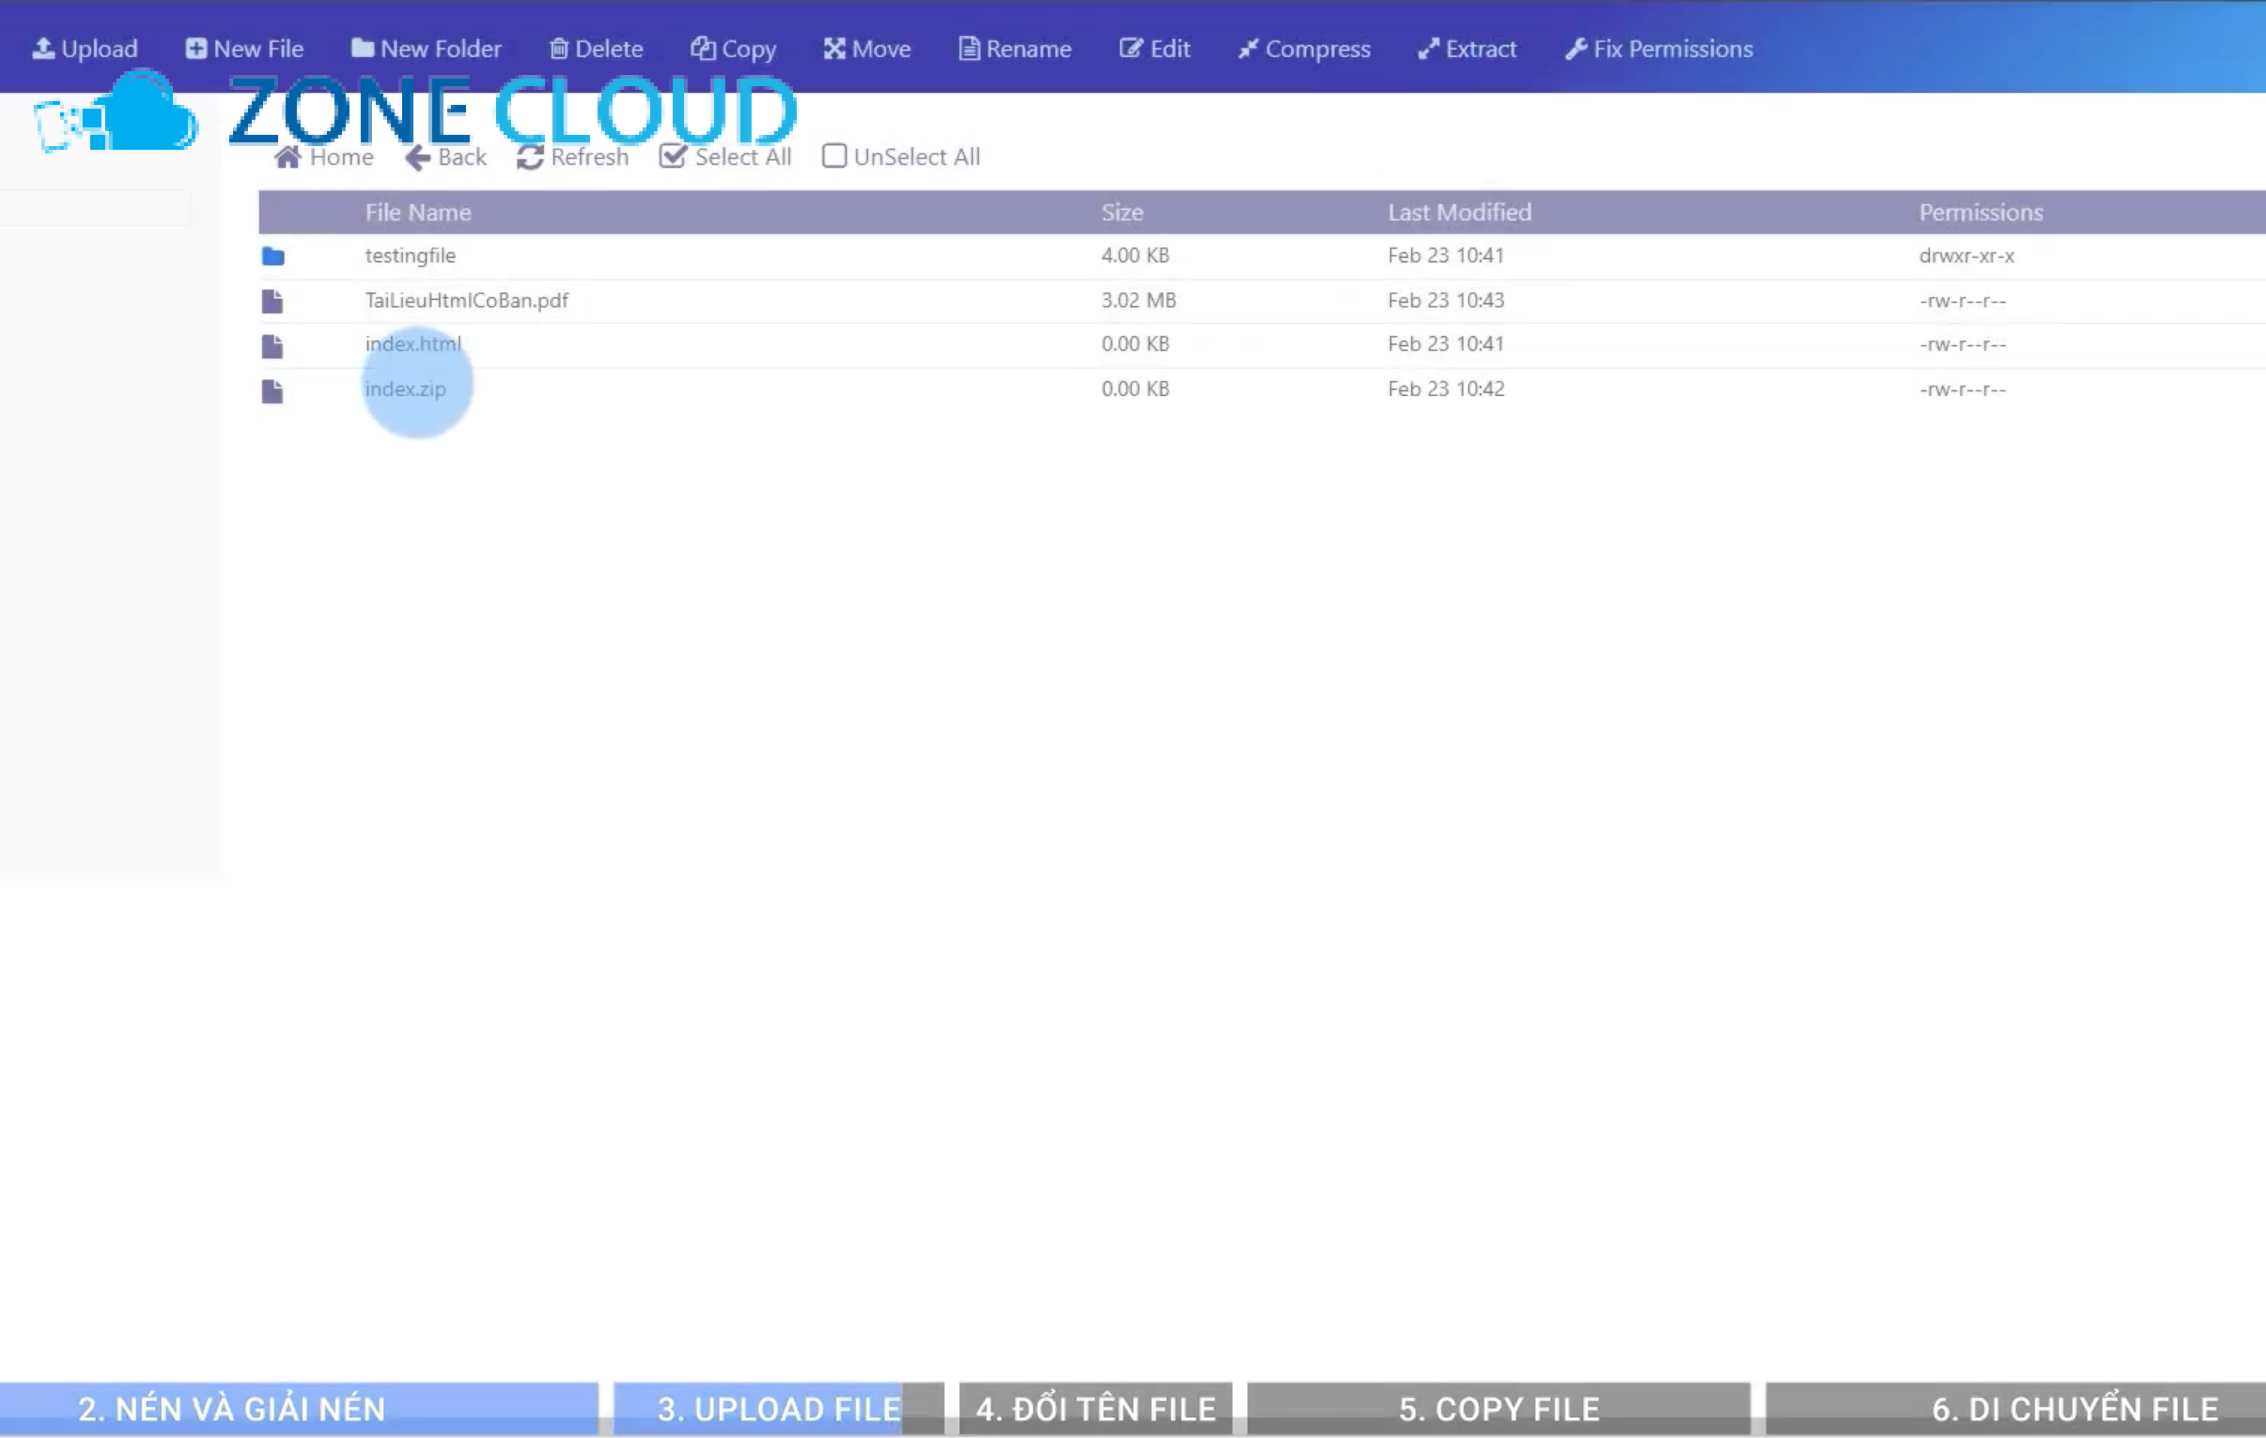Click the Compress toolbar button

1305,48
